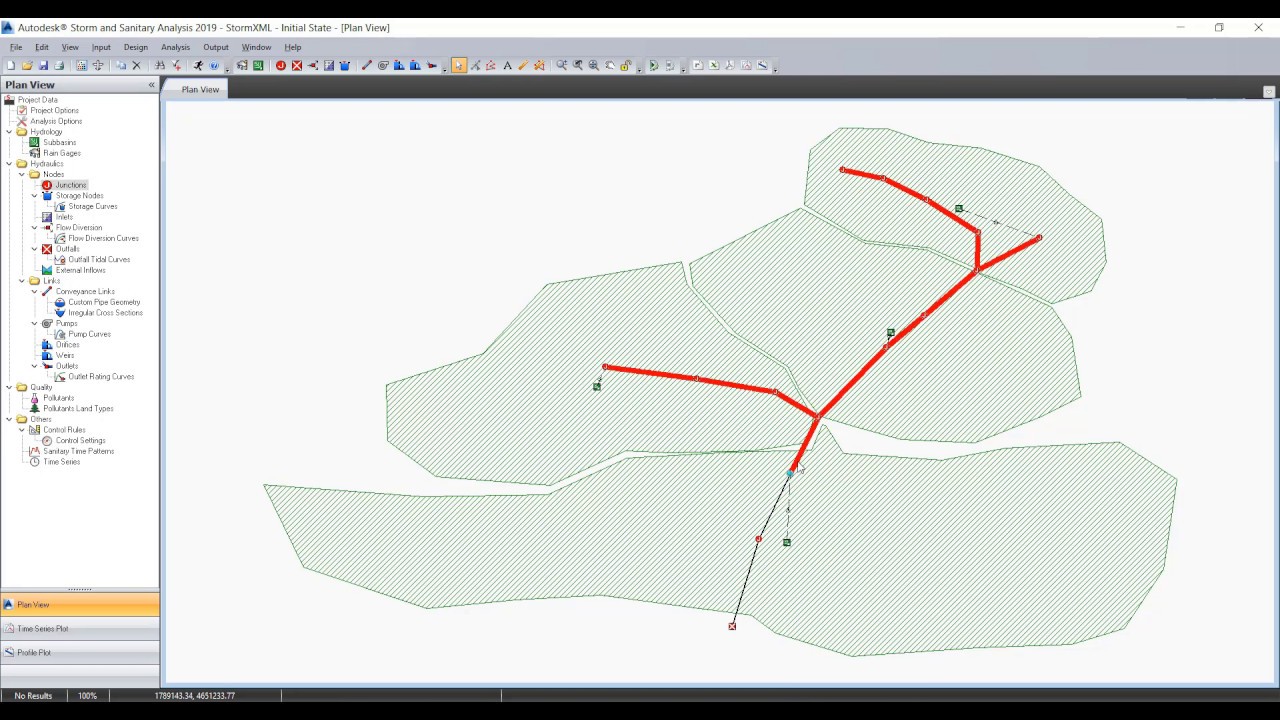1280x720 pixels.
Task: Select the Outlet tool in the toolbar
Action: click(x=431, y=66)
